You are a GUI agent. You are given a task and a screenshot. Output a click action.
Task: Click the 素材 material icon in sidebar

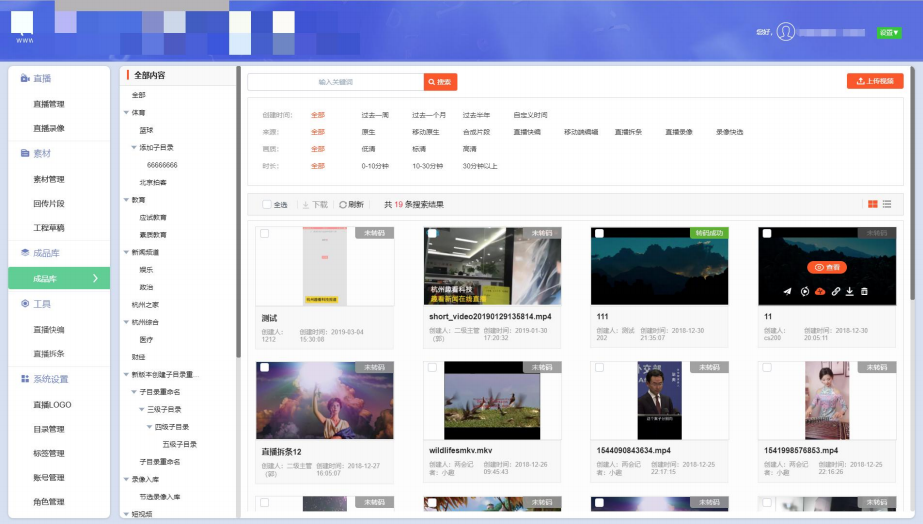pyautogui.click(x=25, y=153)
